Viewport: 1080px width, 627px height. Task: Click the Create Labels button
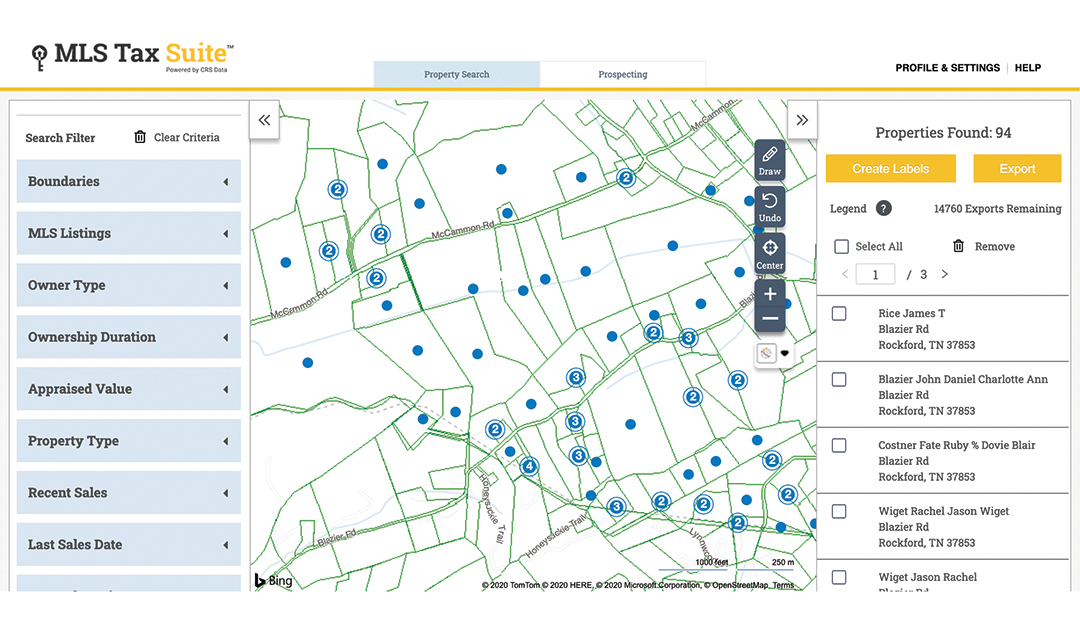[890, 169]
